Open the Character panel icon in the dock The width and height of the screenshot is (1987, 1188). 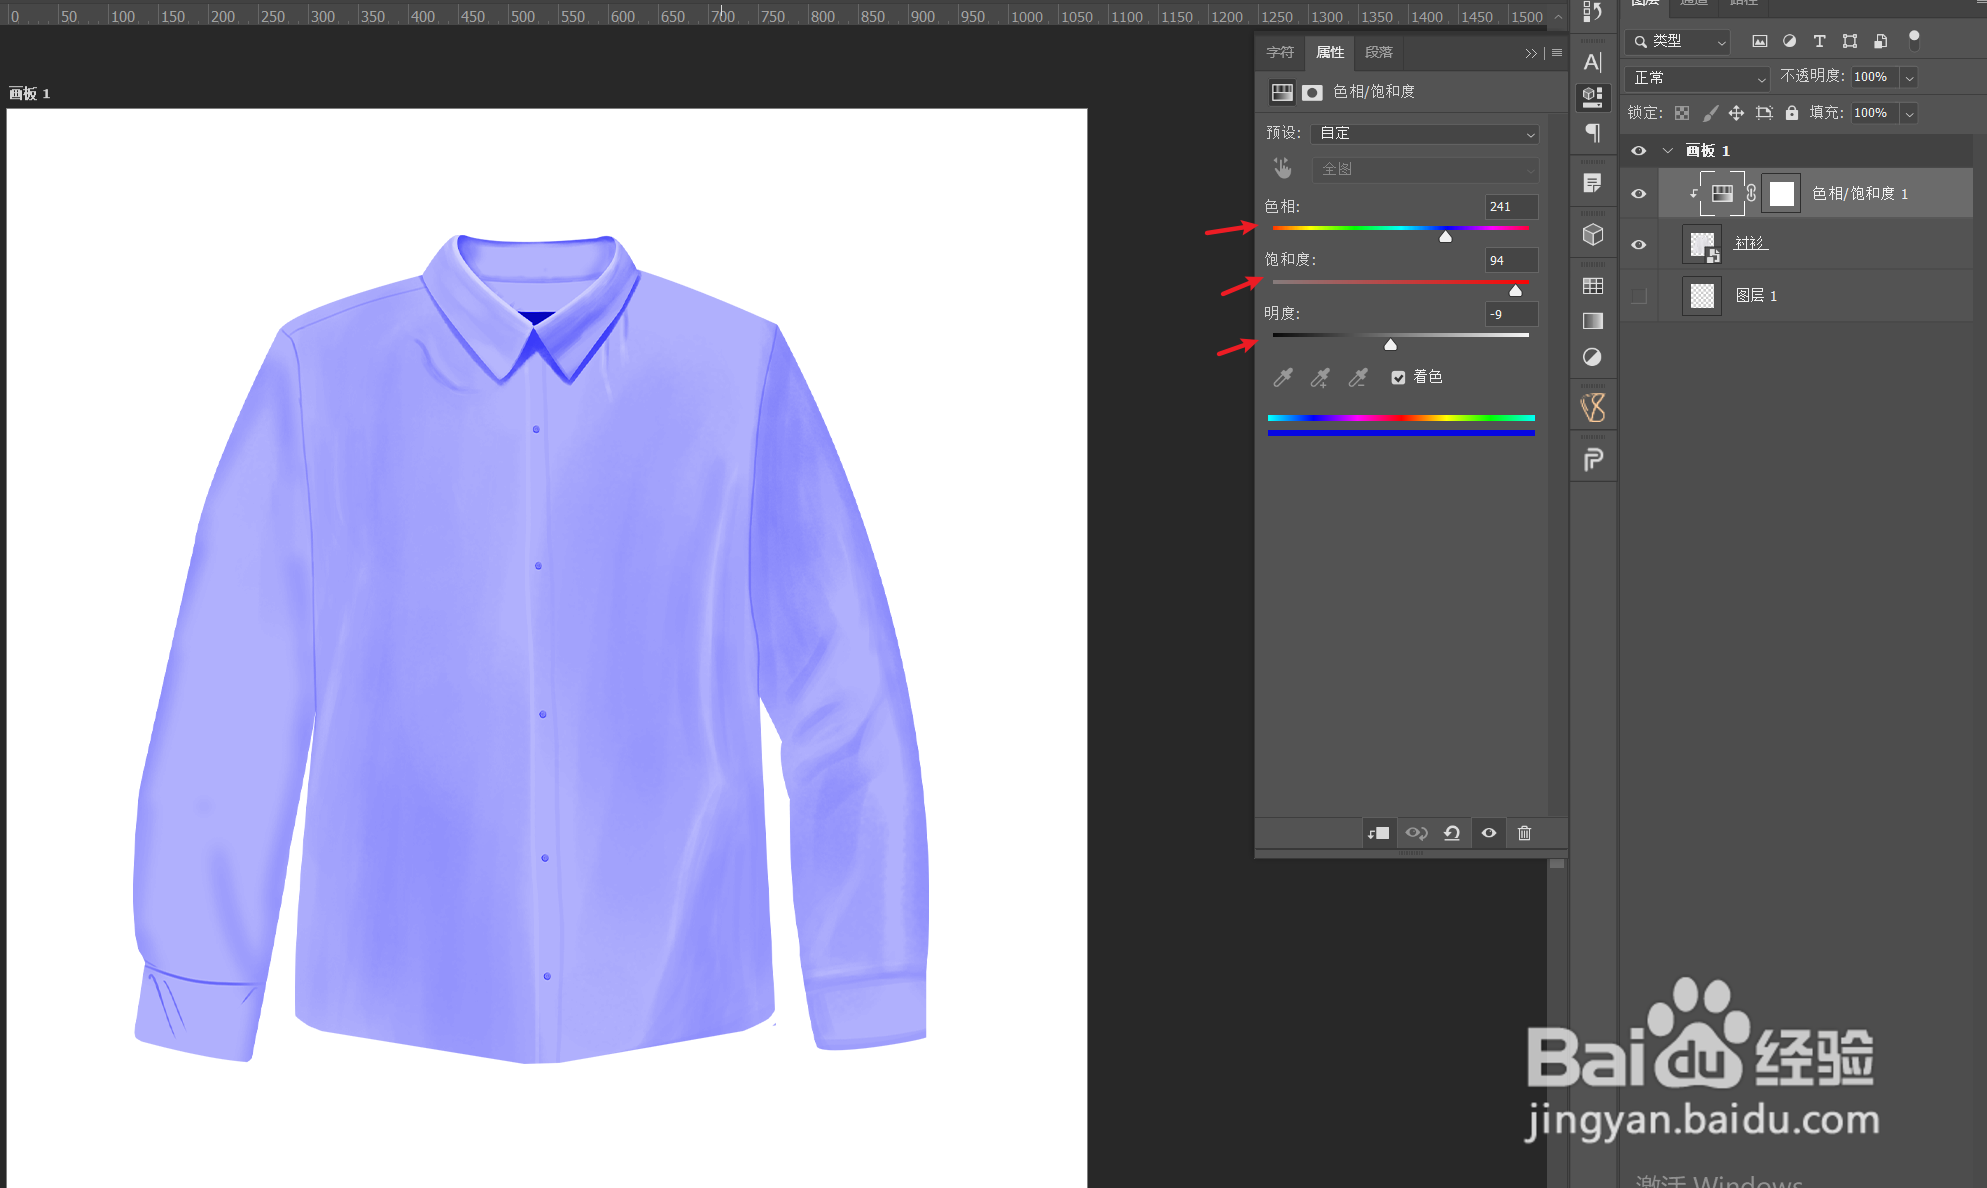pyautogui.click(x=1593, y=62)
